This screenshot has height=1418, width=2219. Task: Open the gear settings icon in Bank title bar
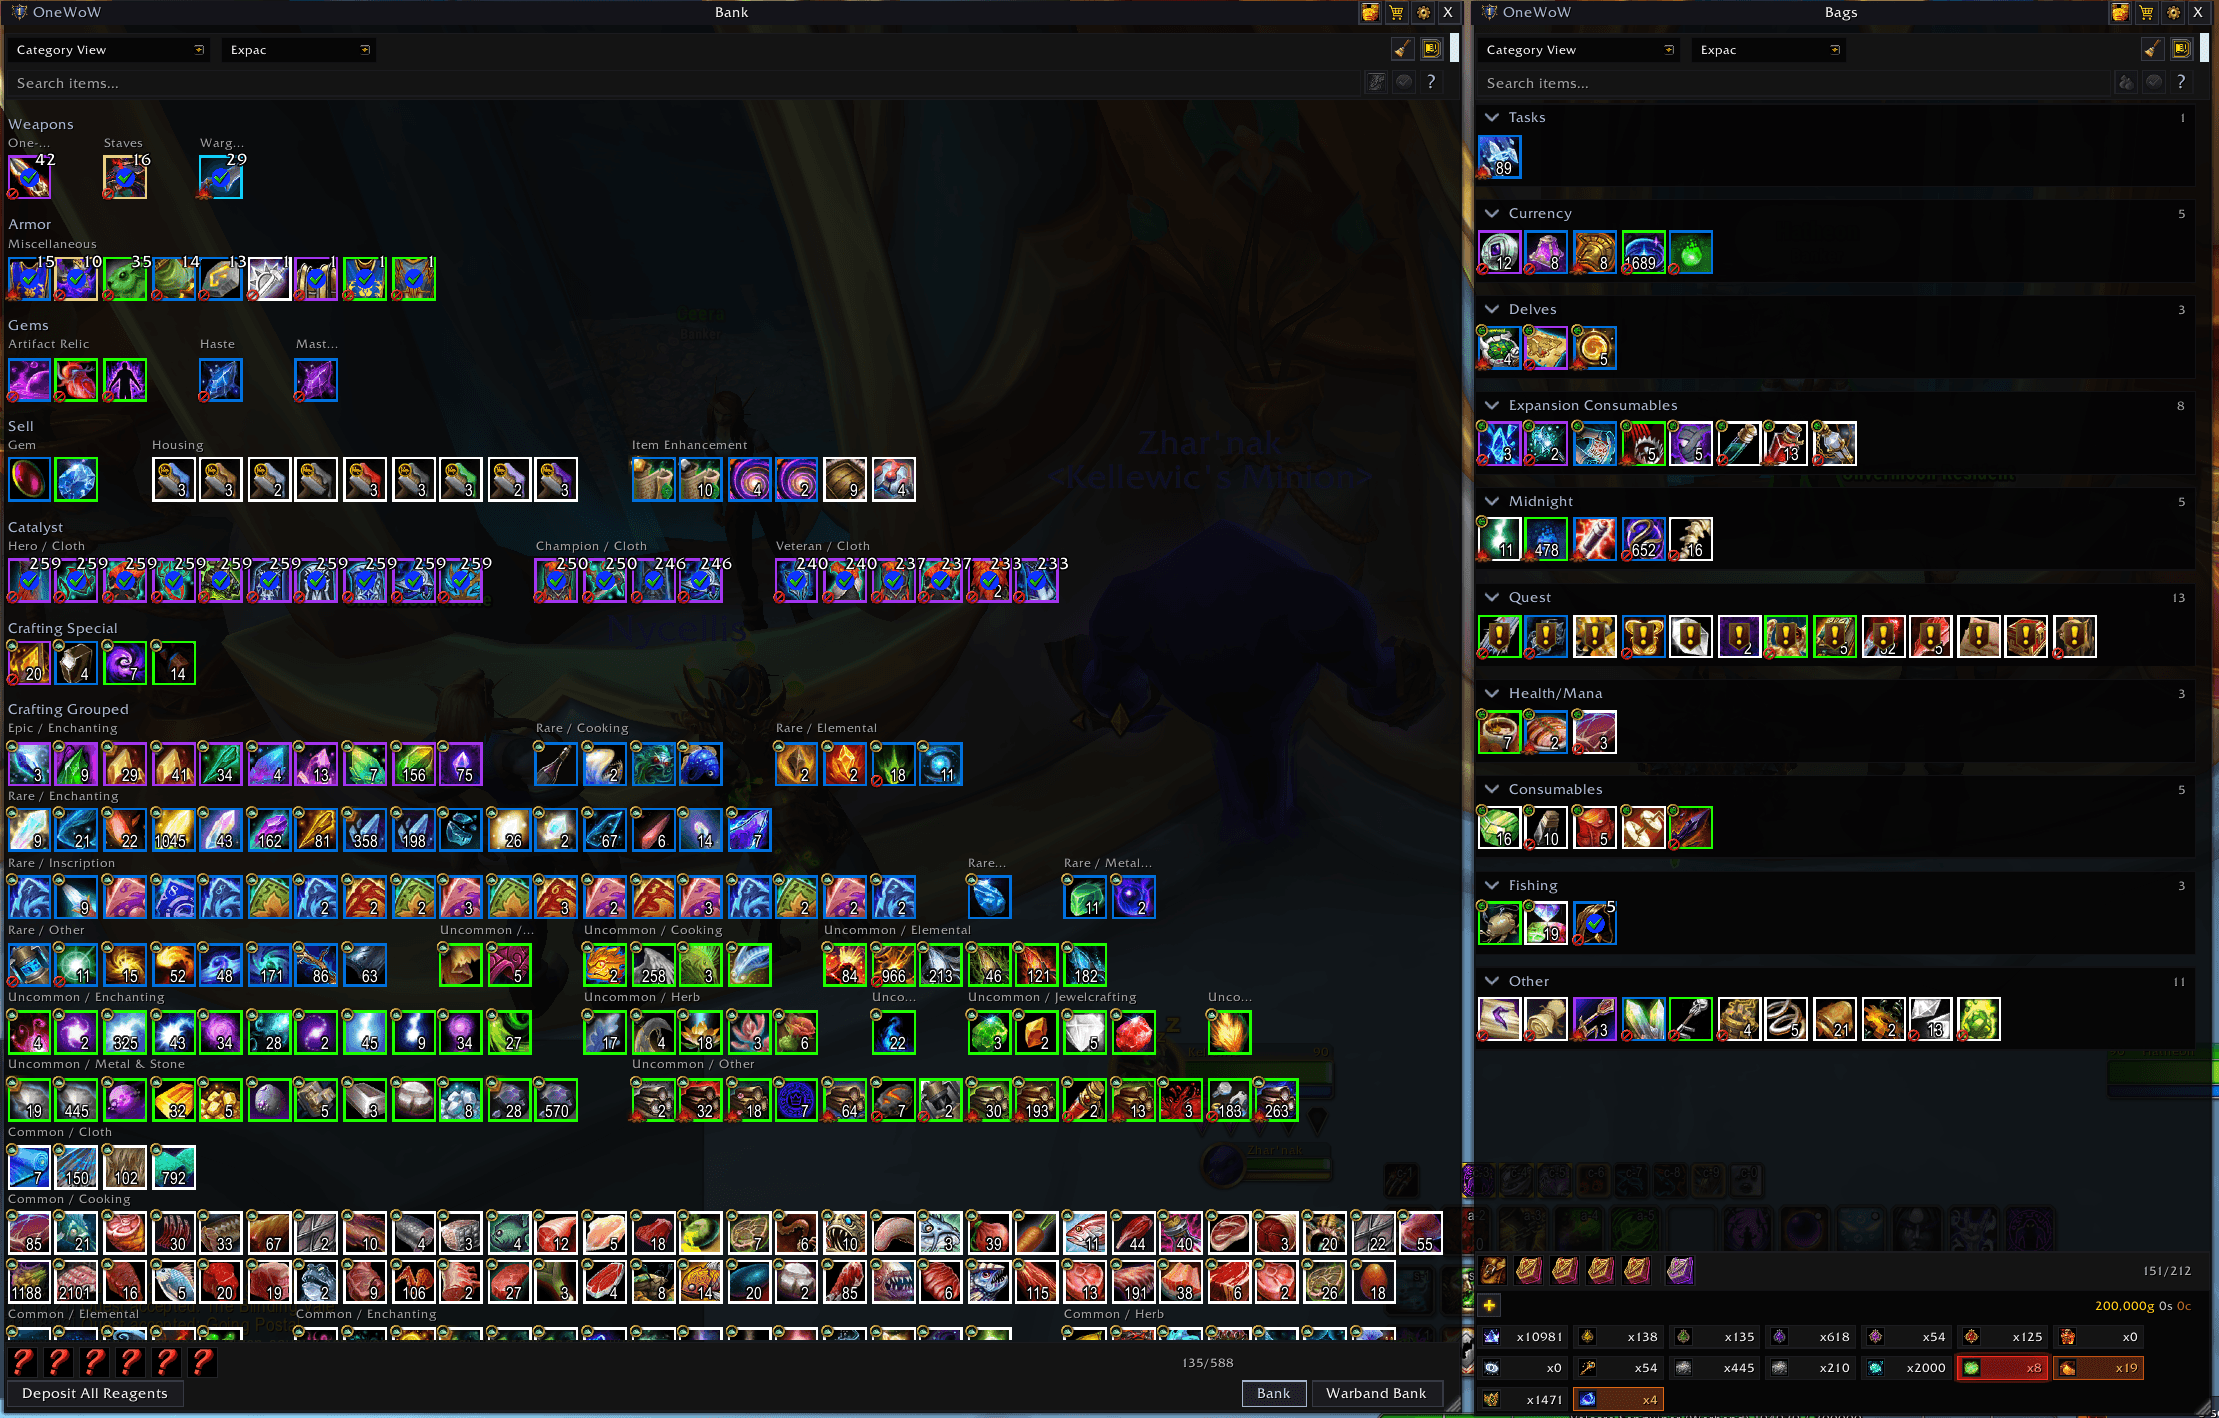point(1422,13)
